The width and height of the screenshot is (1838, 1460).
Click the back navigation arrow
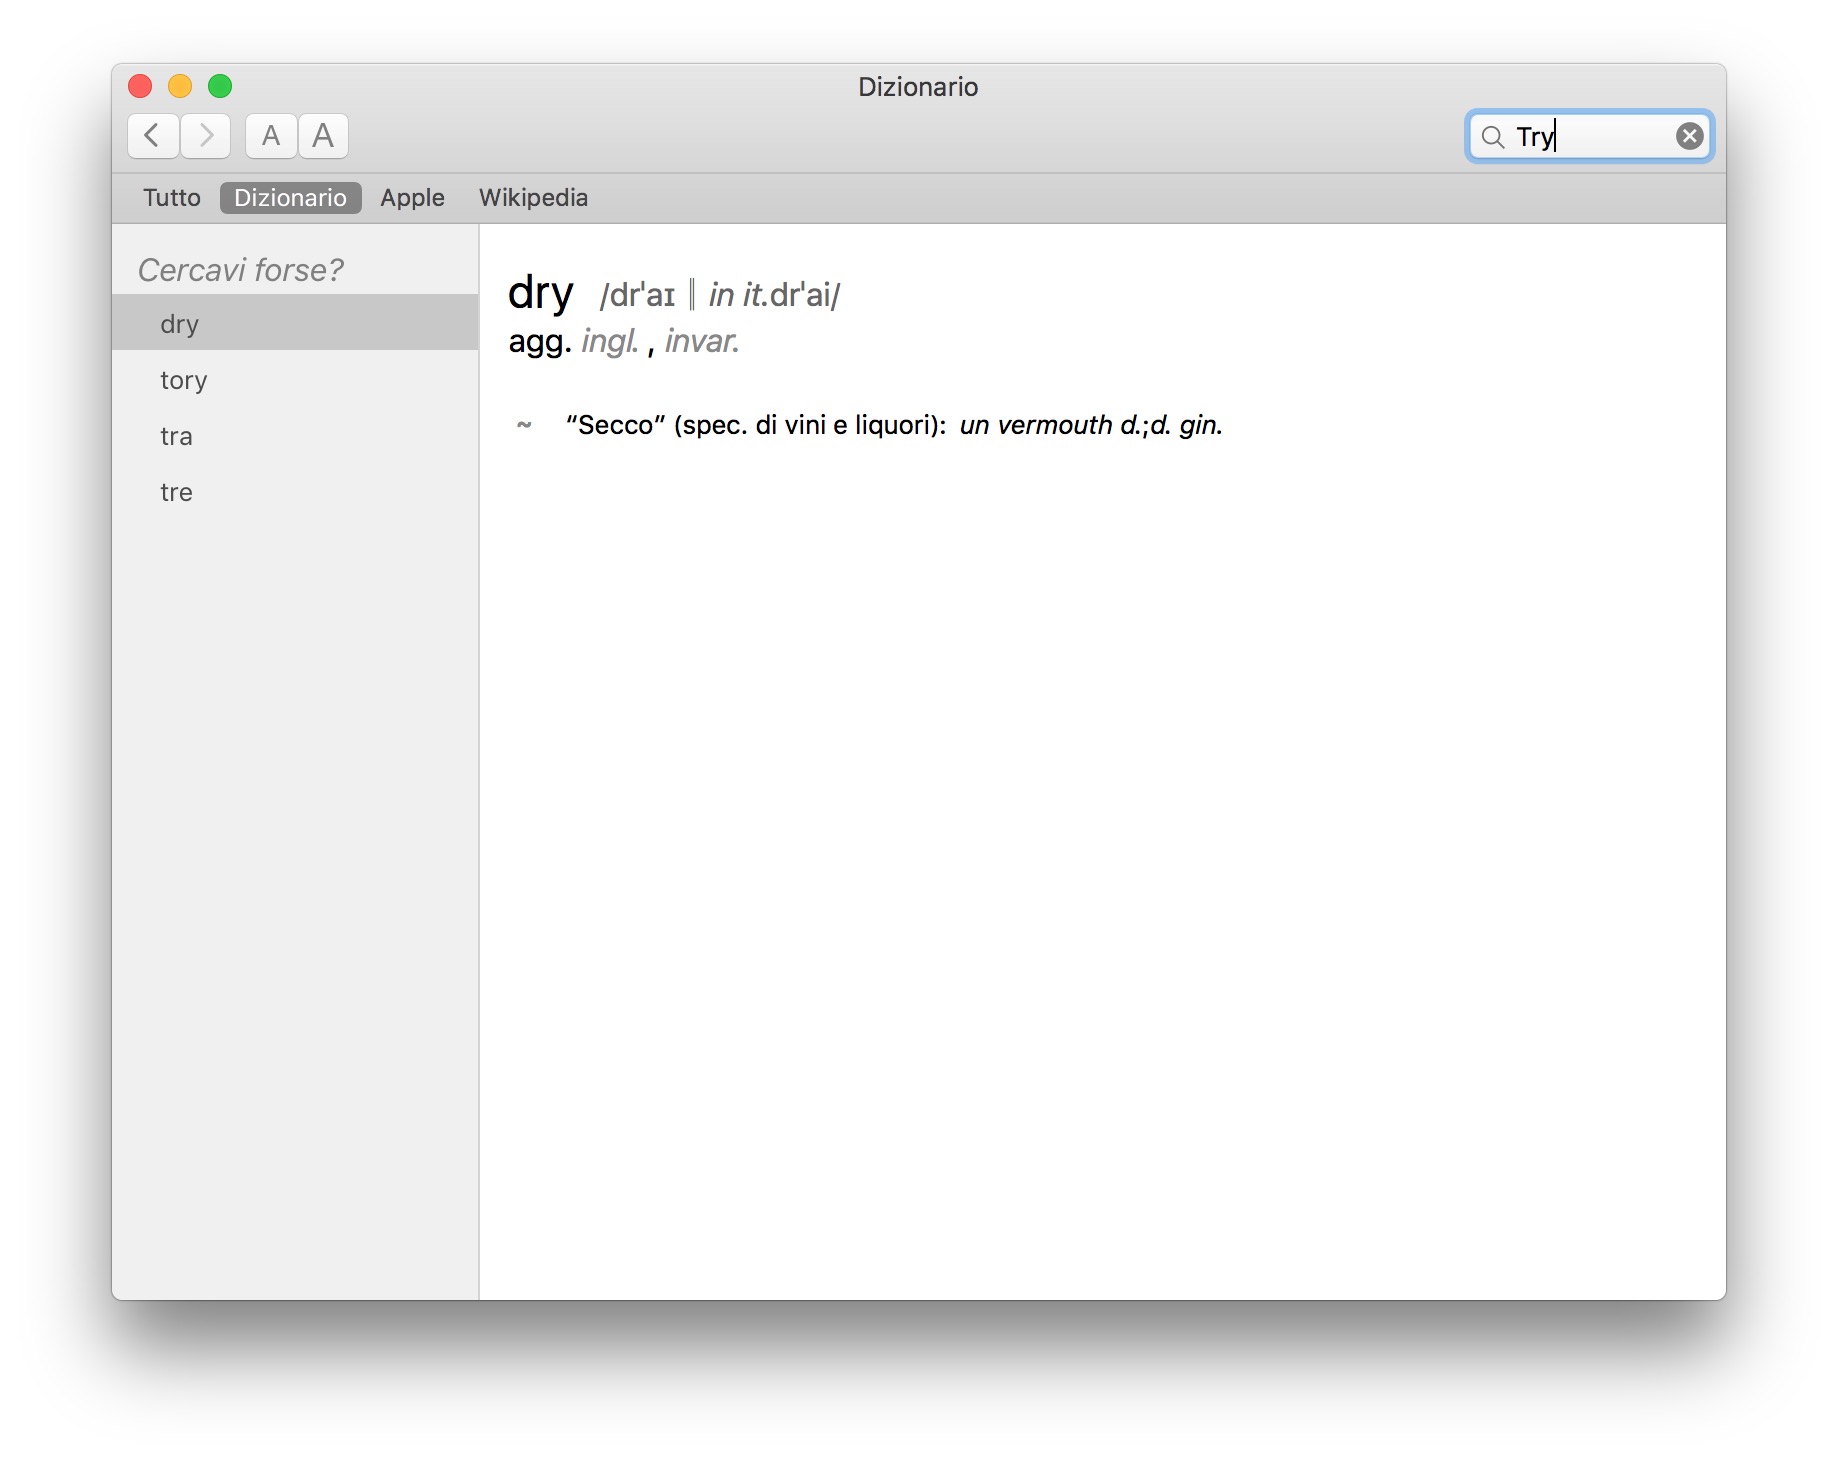[153, 136]
